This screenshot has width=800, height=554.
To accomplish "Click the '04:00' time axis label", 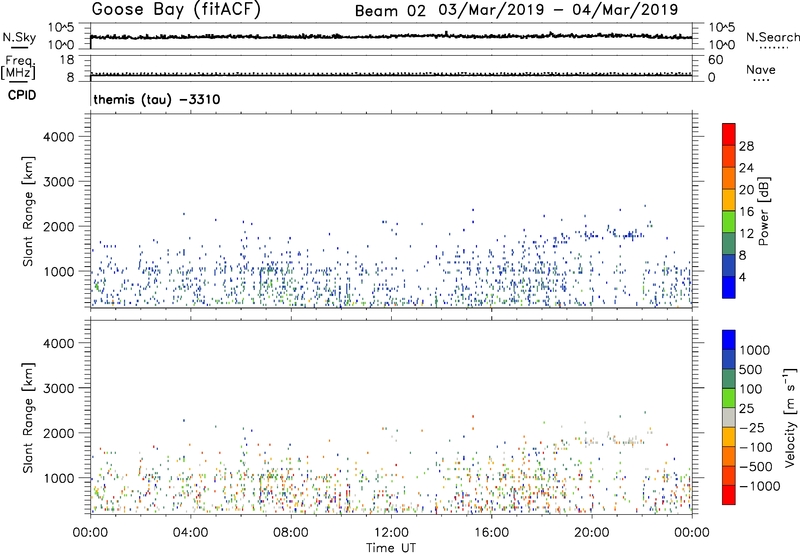I will coord(190,533).
